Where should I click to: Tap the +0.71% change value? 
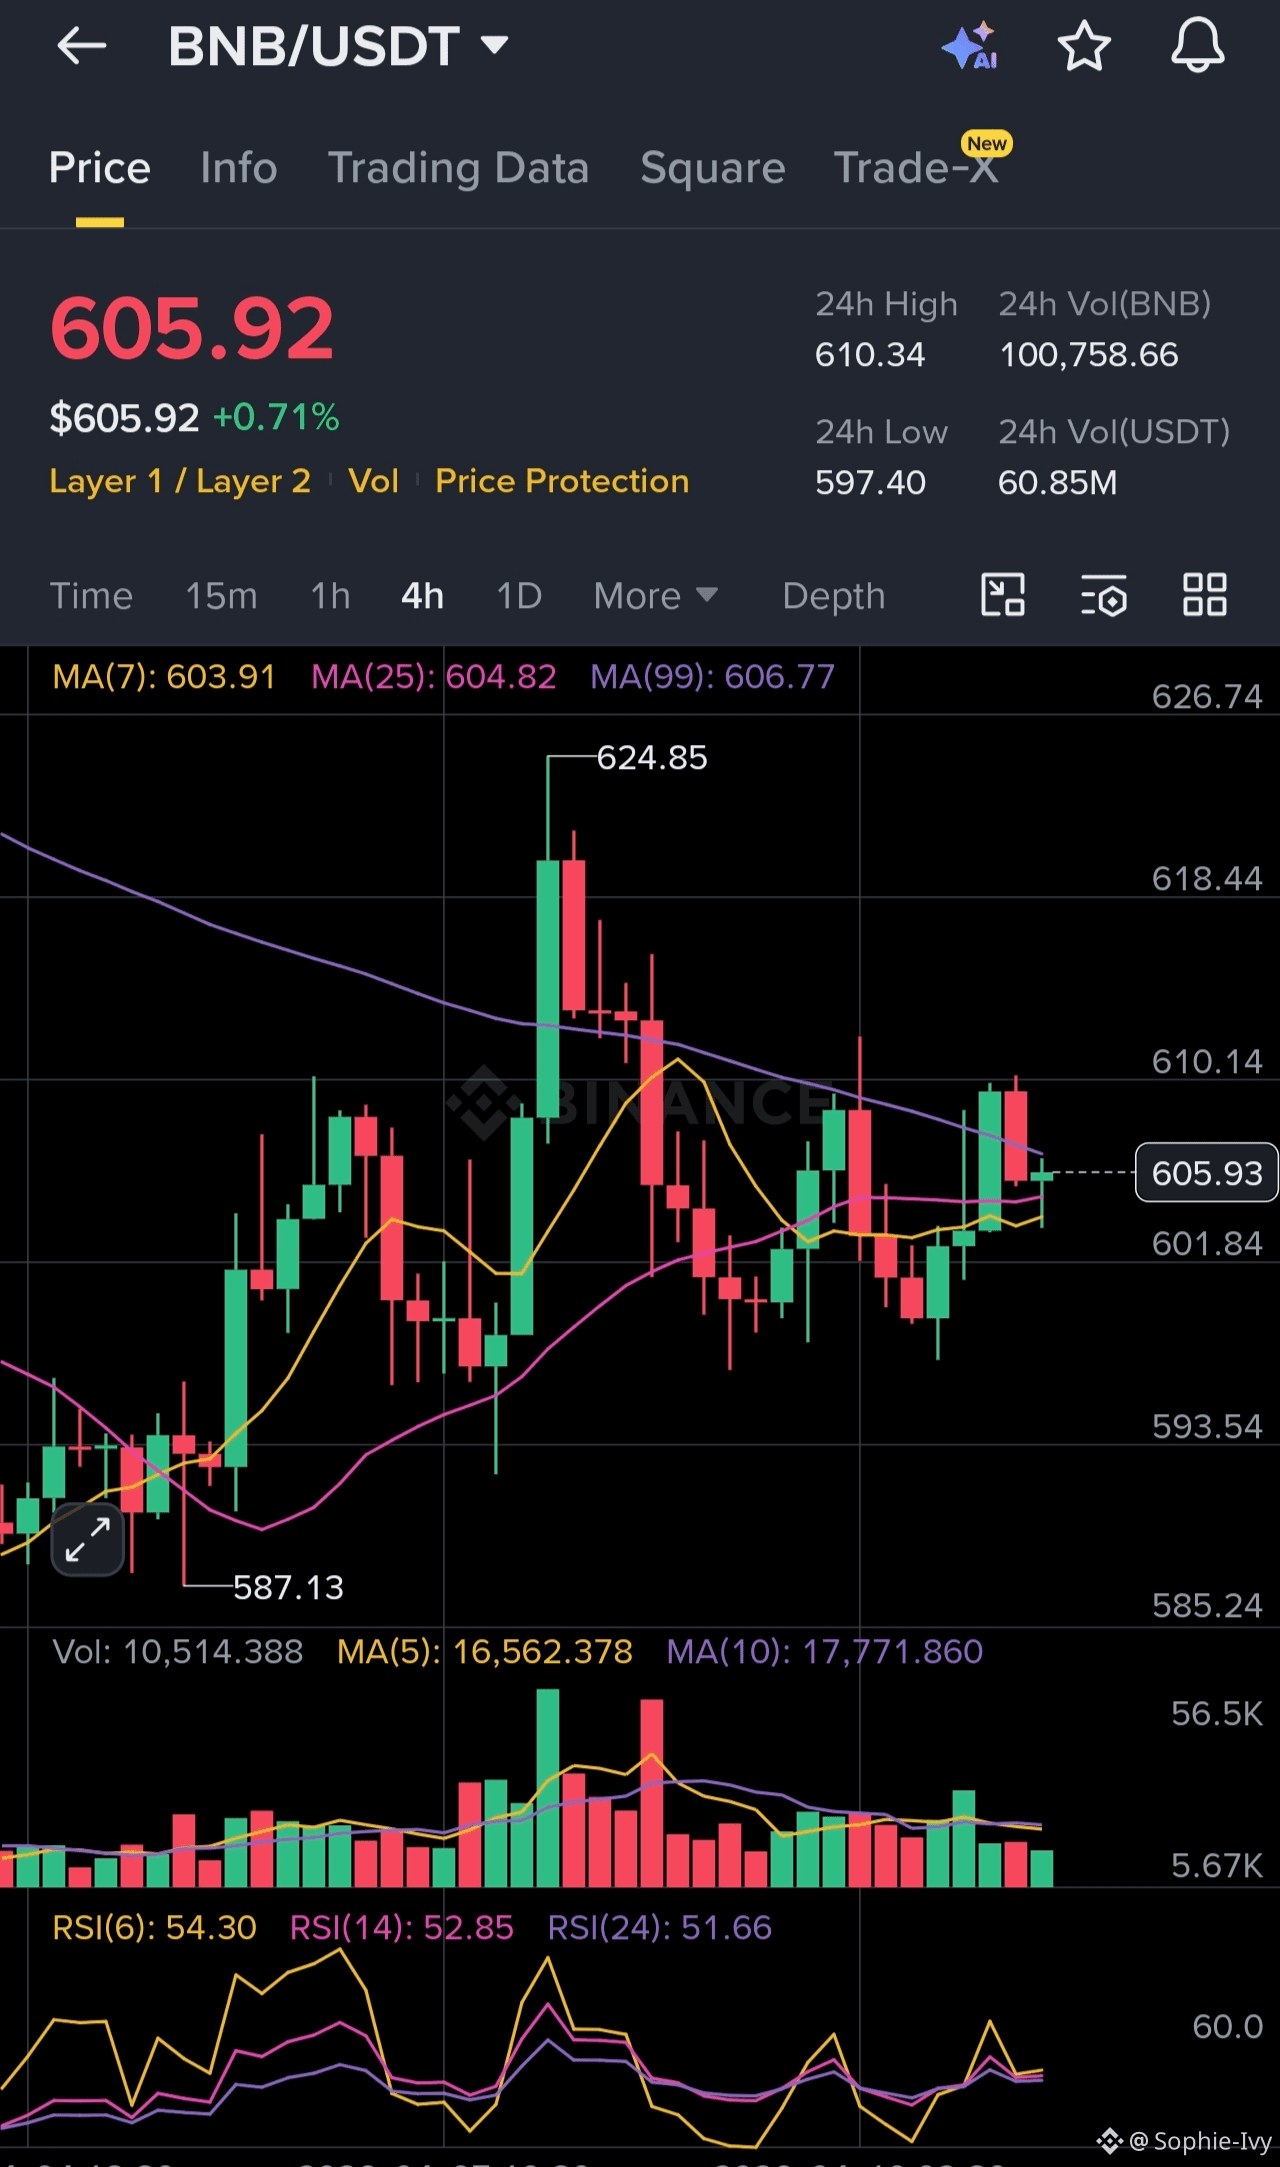click(276, 417)
